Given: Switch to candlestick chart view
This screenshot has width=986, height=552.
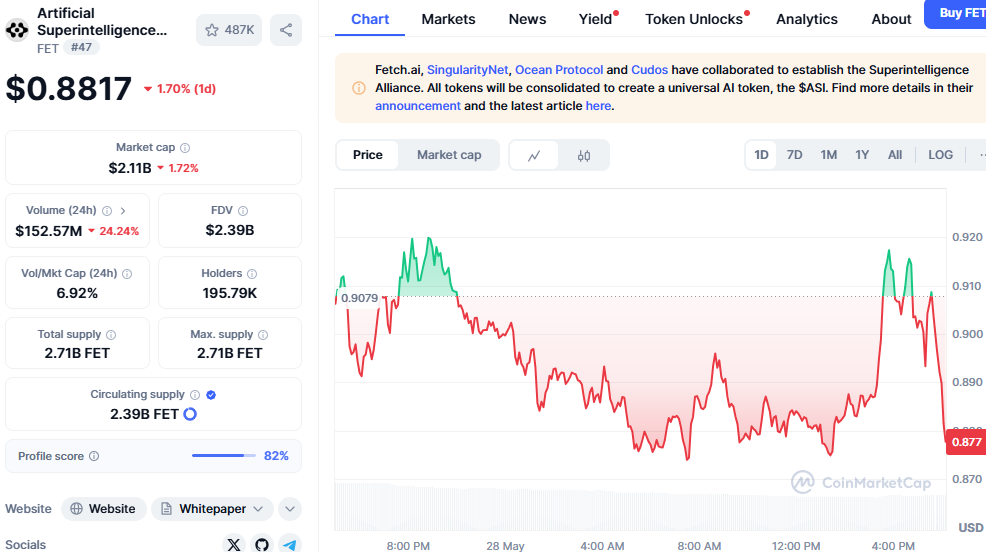Looking at the screenshot, I should click(584, 155).
